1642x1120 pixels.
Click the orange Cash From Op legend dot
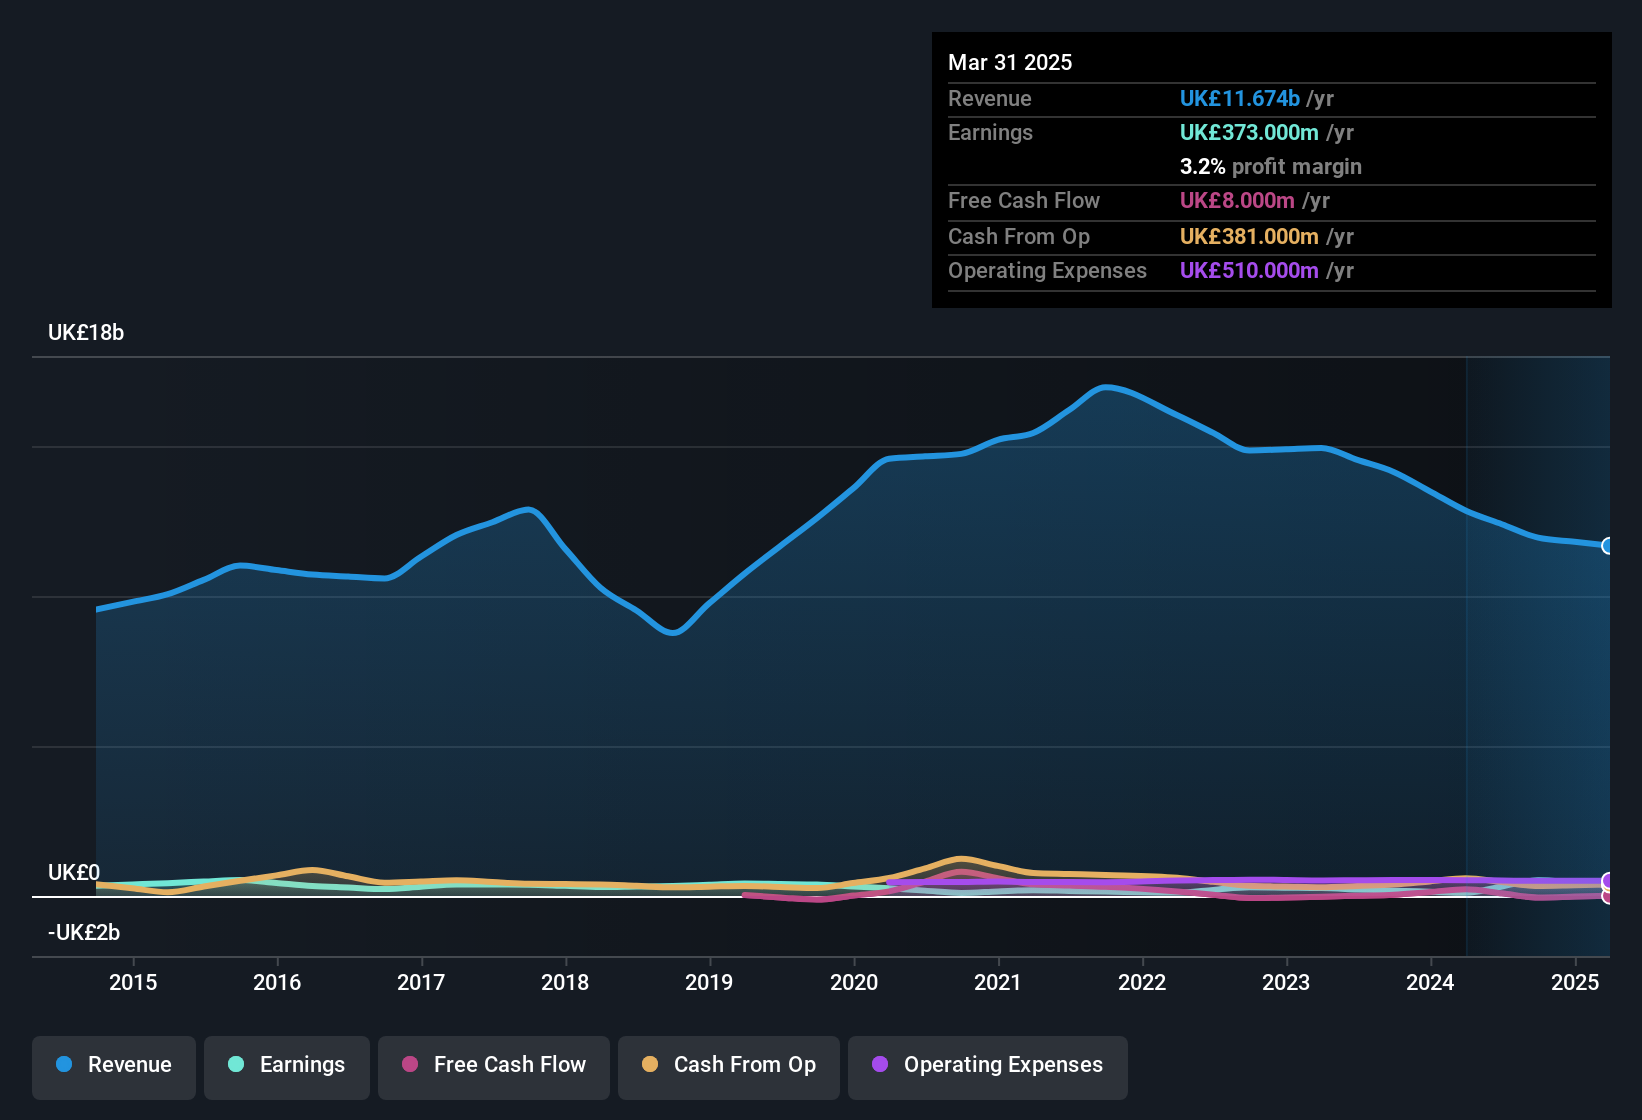[x=650, y=1065]
